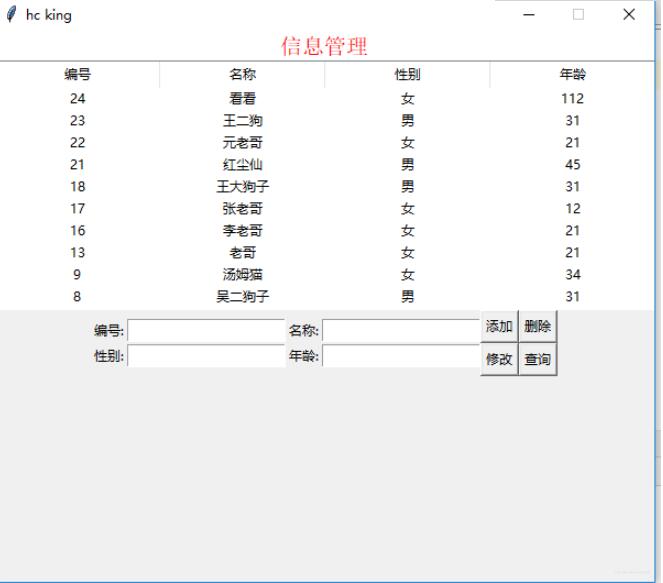The height and width of the screenshot is (583, 663).
Task: Click the 女 cell in 汤姆猫 row
Action: (407, 274)
